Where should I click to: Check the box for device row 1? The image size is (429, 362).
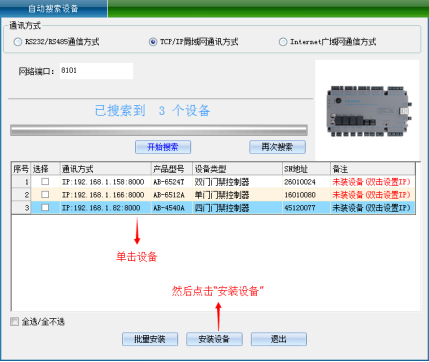pos(45,182)
